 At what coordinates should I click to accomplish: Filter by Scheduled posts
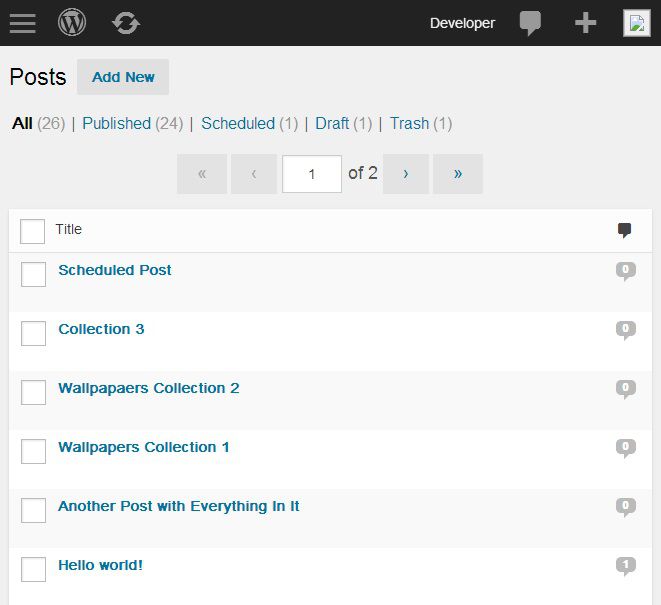pos(238,124)
